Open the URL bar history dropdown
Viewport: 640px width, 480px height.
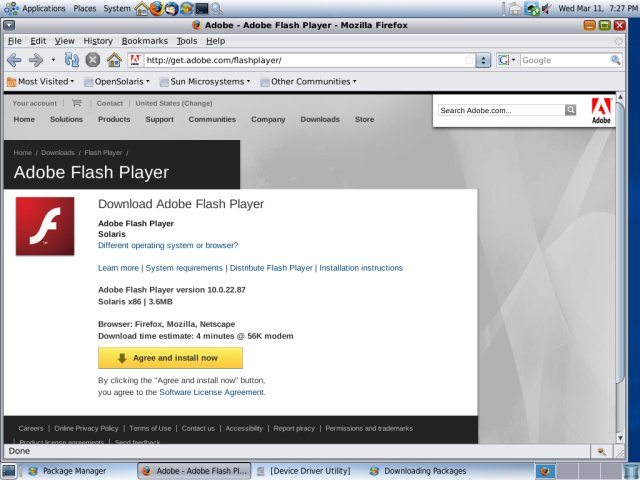483,60
